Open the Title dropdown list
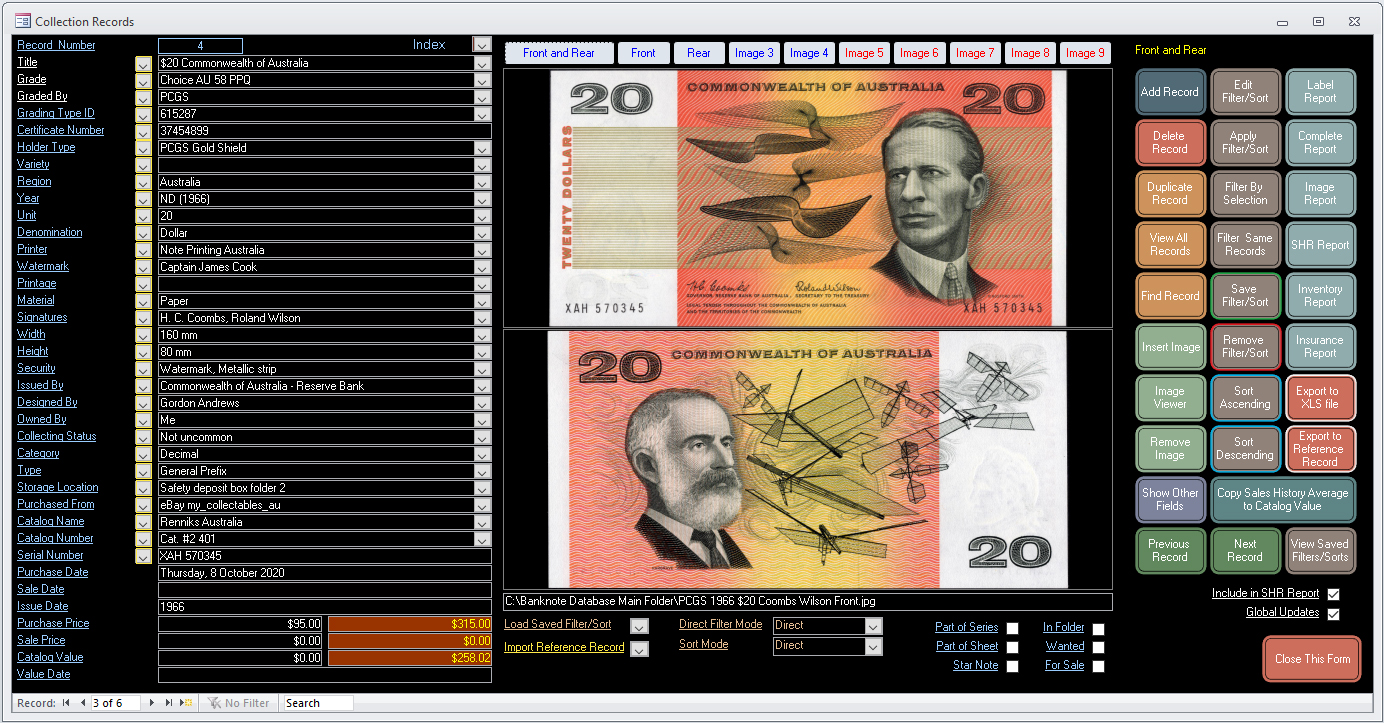This screenshot has width=1384, height=723. pyautogui.click(x=482, y=63)
